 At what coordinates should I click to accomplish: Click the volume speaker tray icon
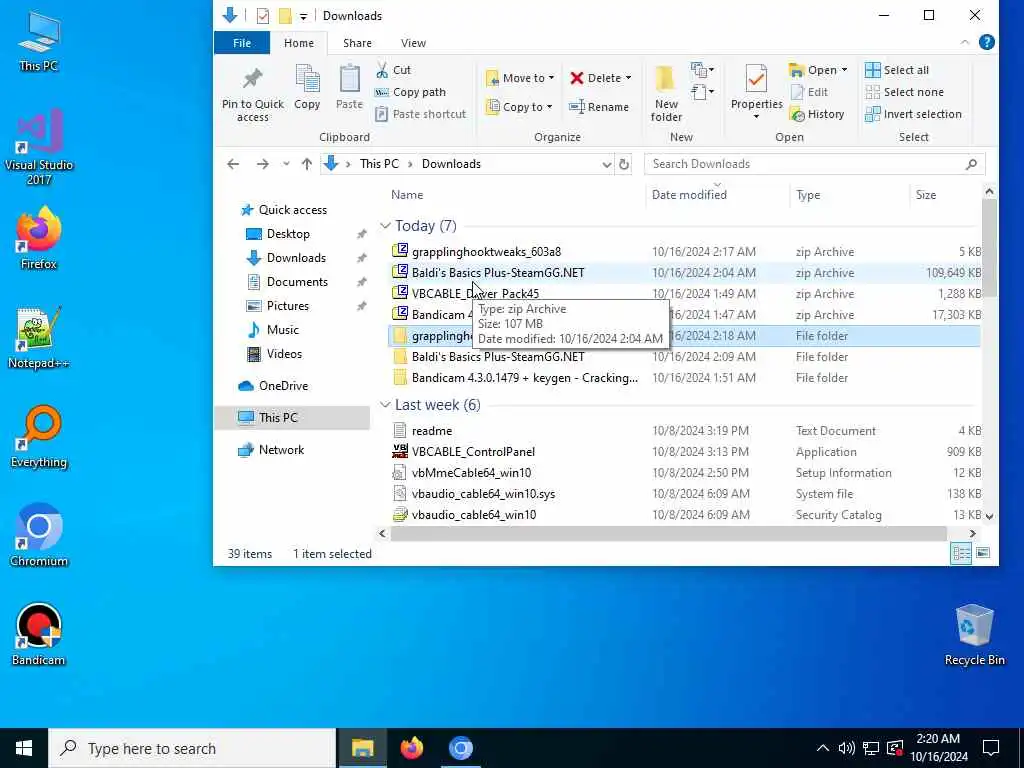tap(846, 748)
